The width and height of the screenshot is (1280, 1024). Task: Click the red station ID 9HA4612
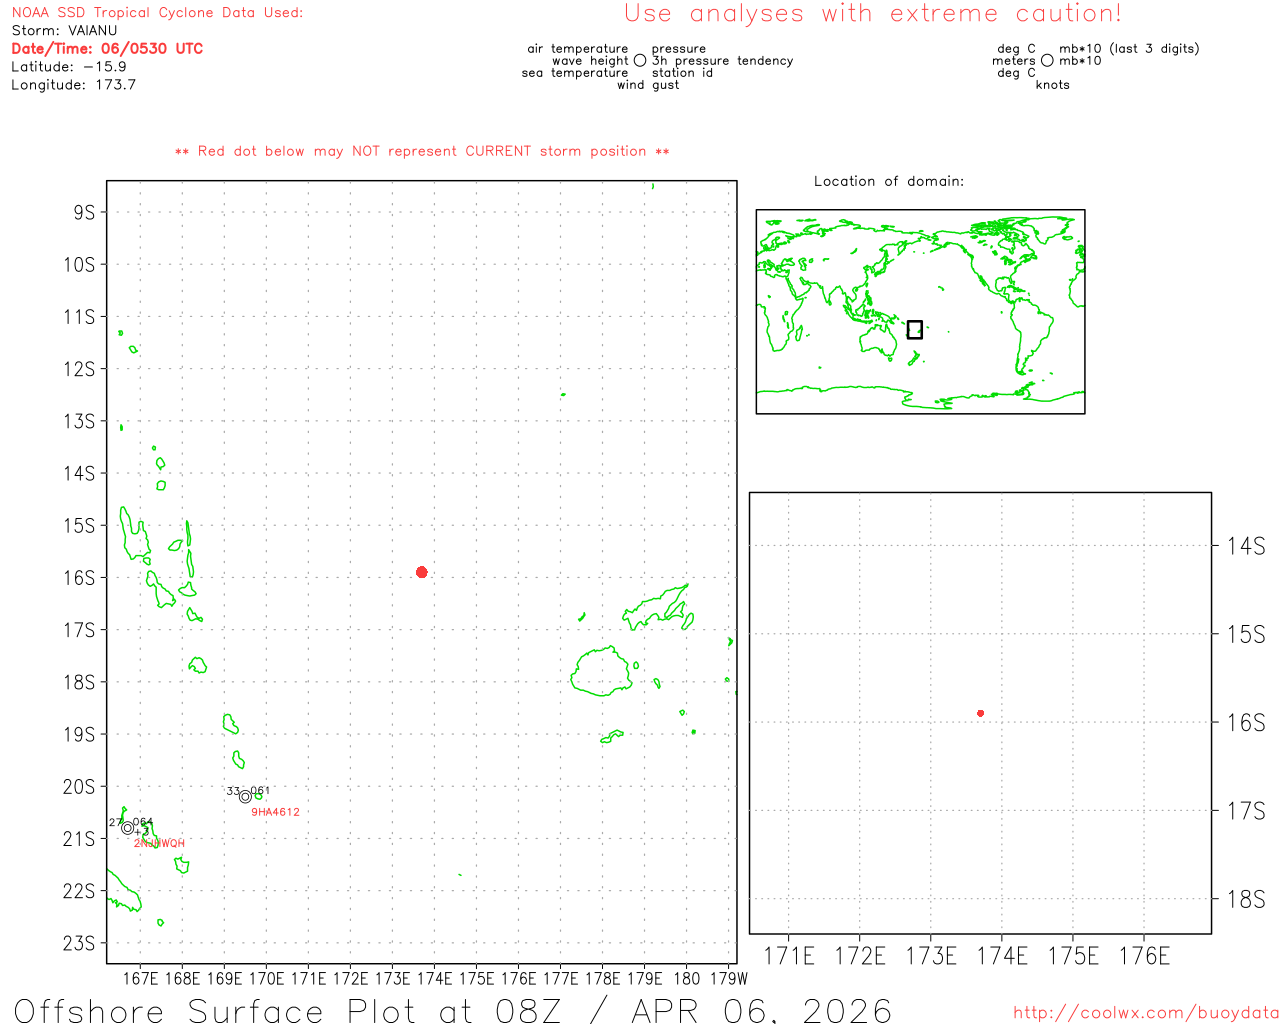pyautogui.click(x=275, y=812)
